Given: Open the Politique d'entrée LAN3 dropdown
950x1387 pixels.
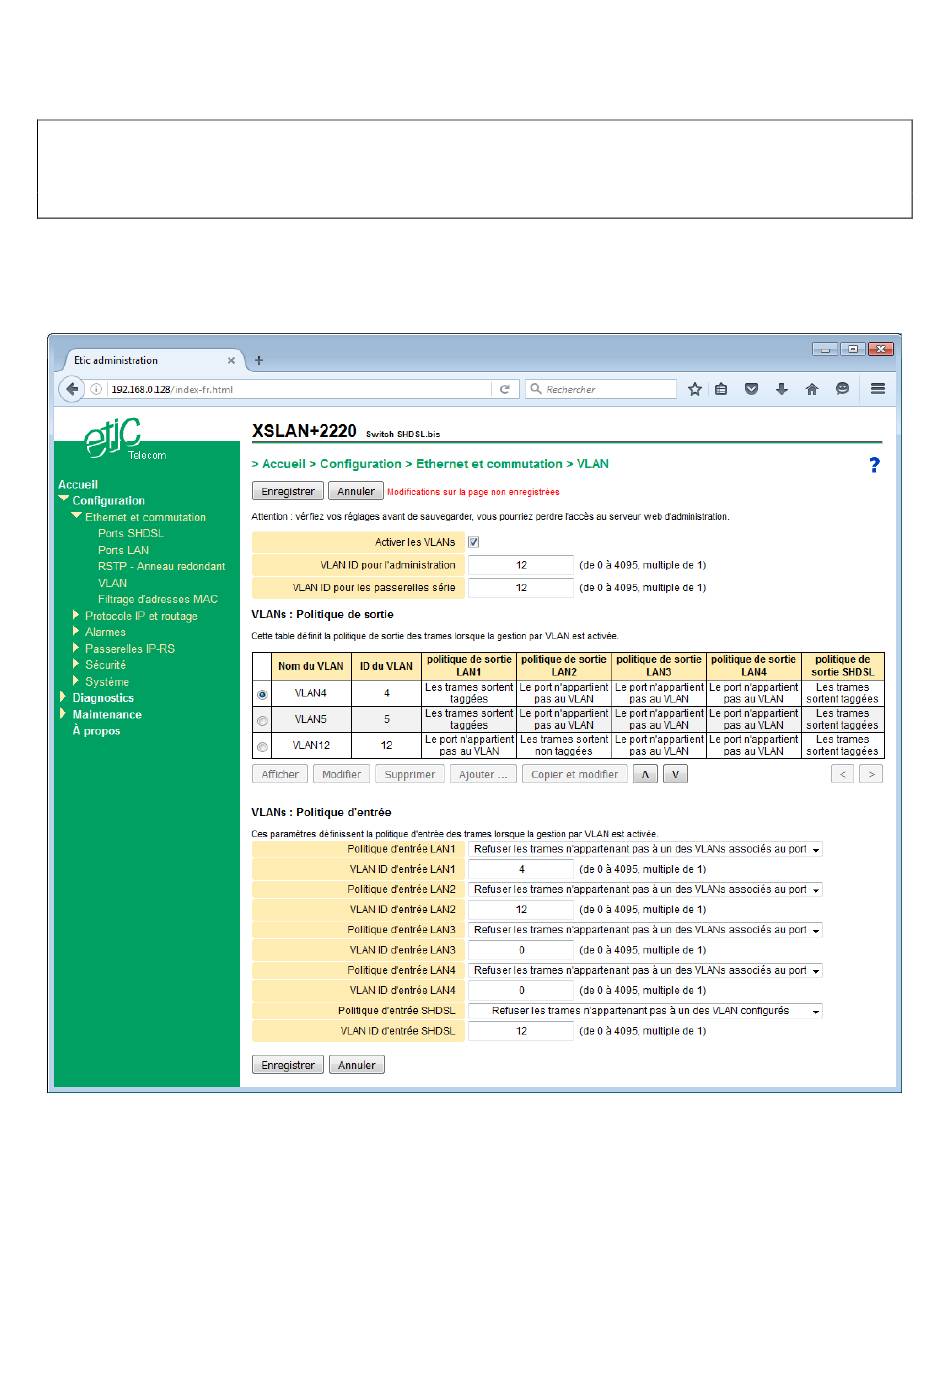Looking at the screenshot, I should pos(646,930).
